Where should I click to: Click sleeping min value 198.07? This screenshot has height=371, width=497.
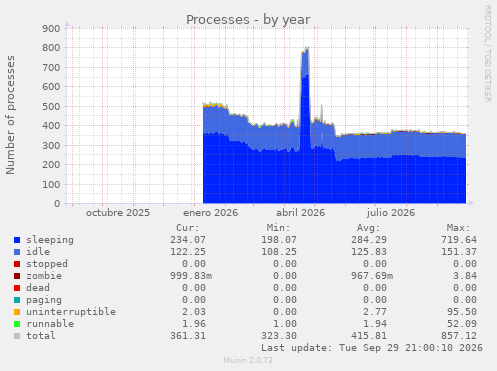279,240
